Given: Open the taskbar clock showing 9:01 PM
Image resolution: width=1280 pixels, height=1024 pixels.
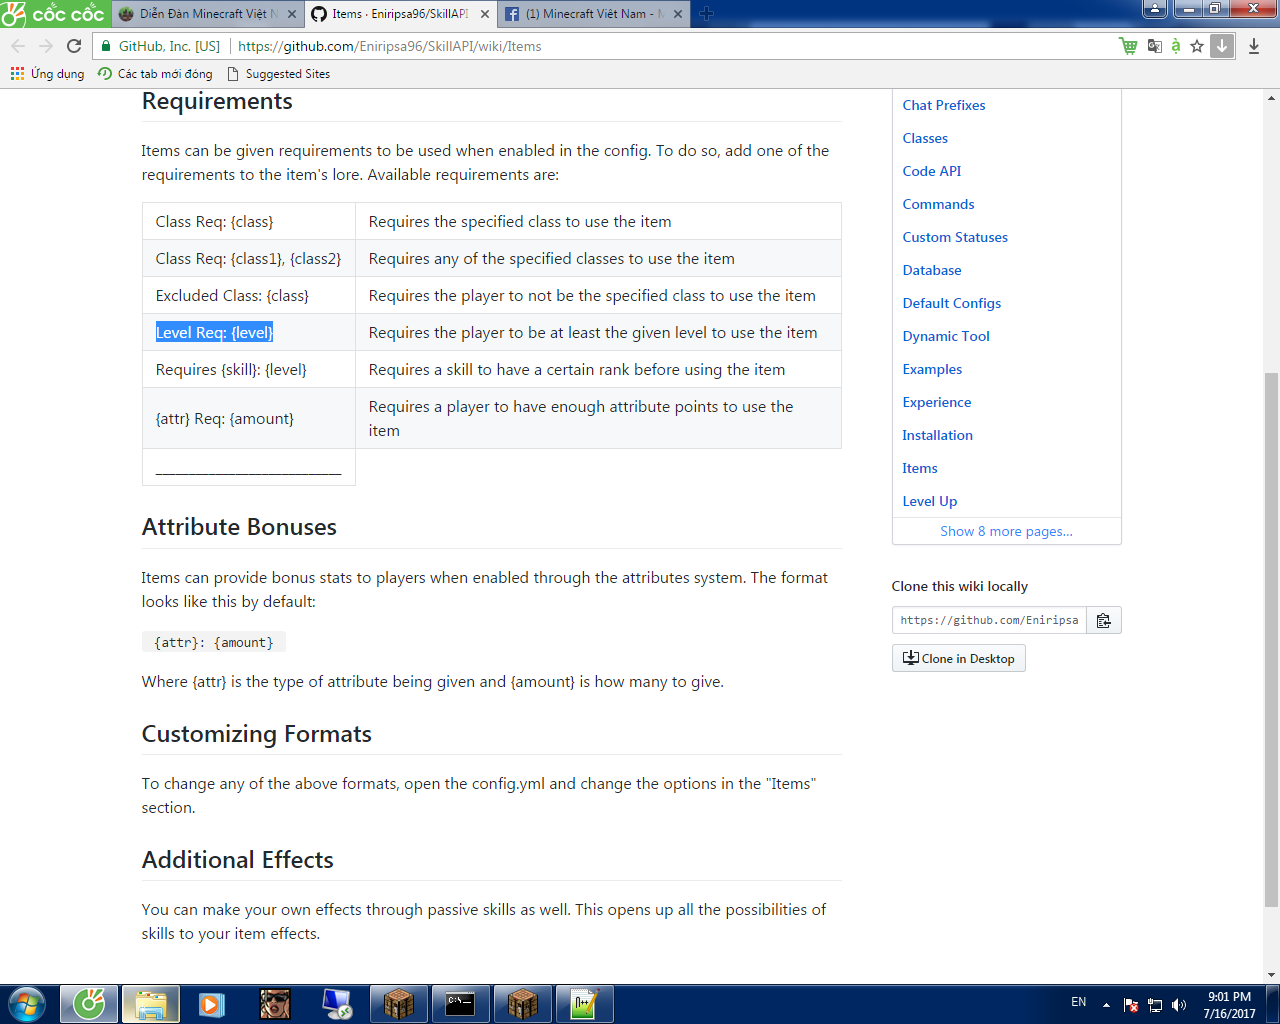Looking at the screenshot, I should (1229, 1005).
